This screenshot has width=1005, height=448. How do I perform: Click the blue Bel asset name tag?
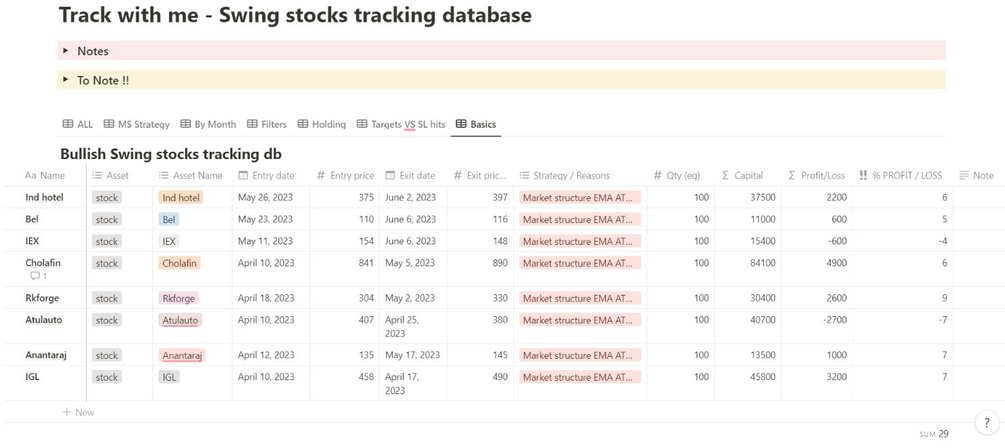point(169,219)
